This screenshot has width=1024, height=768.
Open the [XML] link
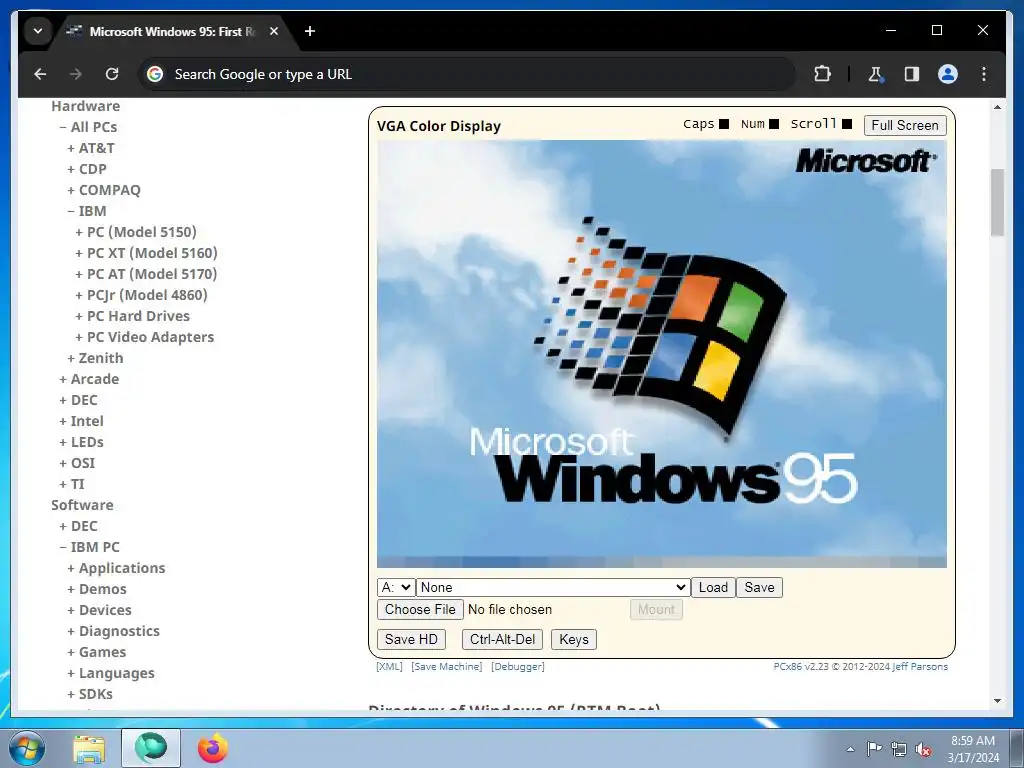coord(389,667)
